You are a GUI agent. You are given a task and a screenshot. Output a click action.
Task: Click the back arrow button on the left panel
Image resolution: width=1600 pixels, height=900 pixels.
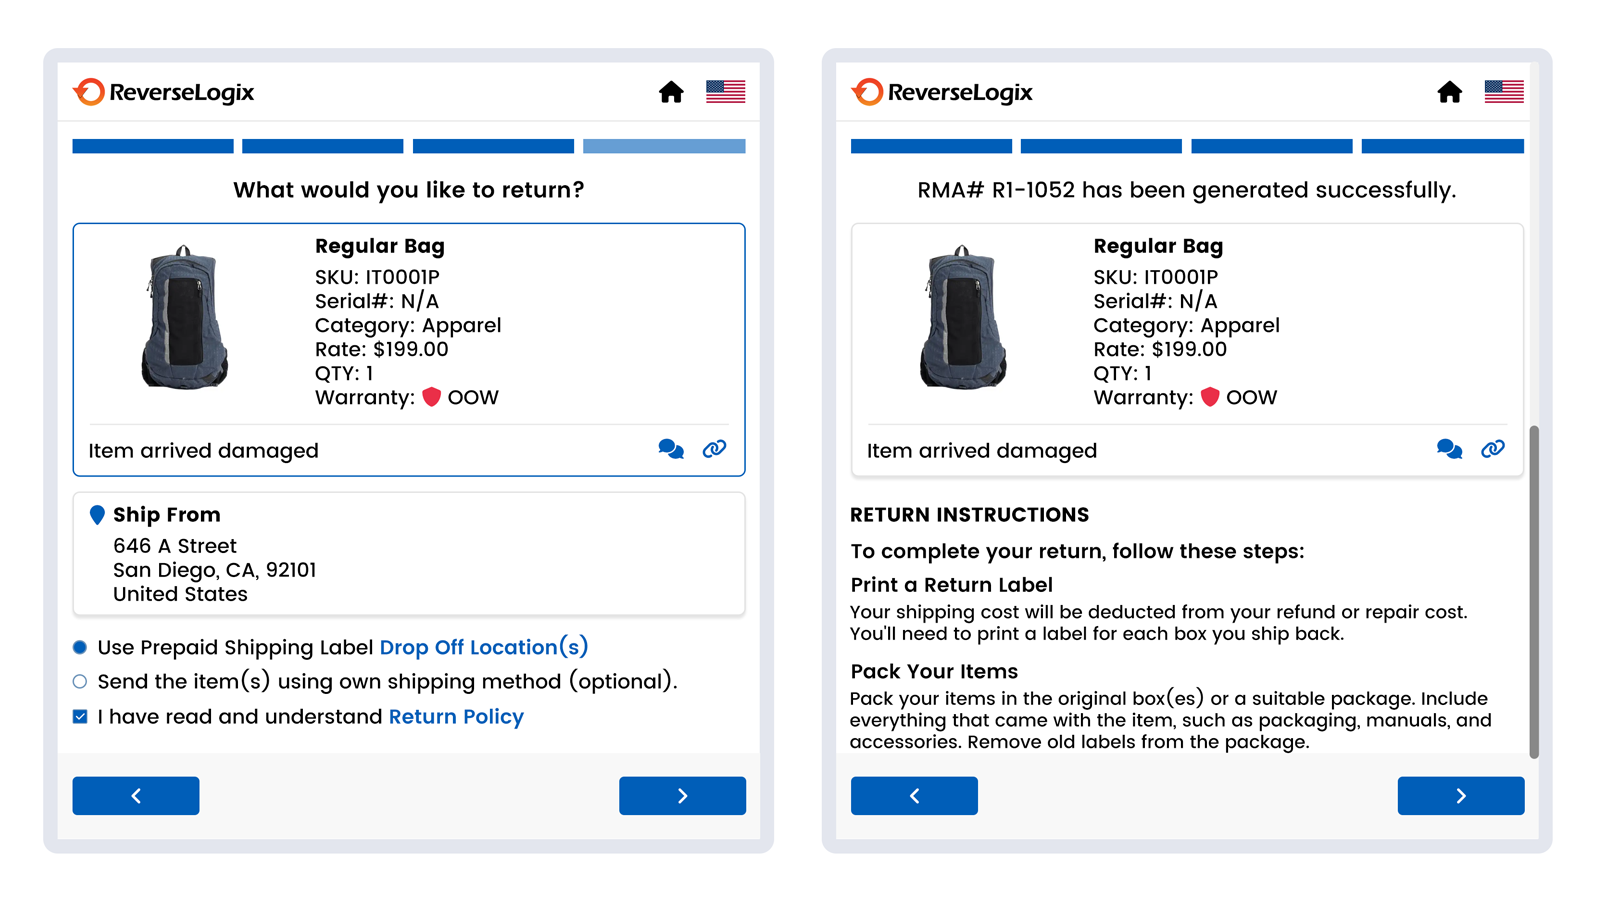click(135, 795)
